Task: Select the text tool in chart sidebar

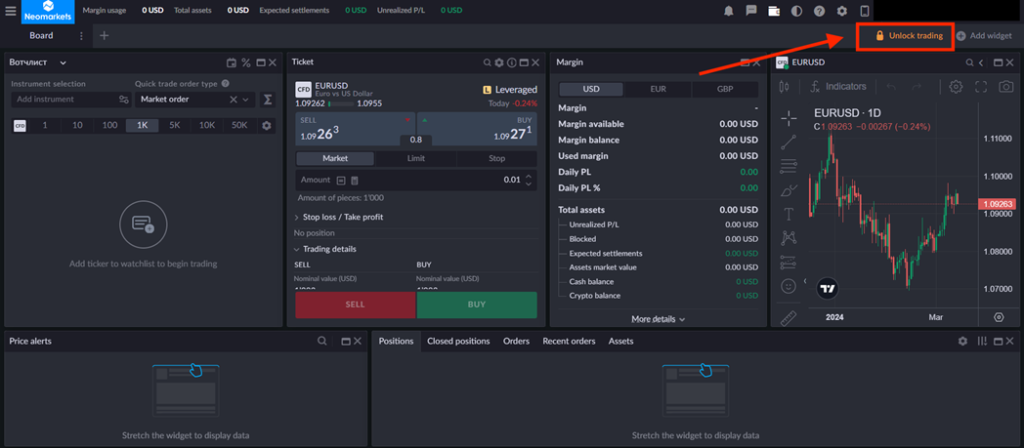Action: (789, 213)
